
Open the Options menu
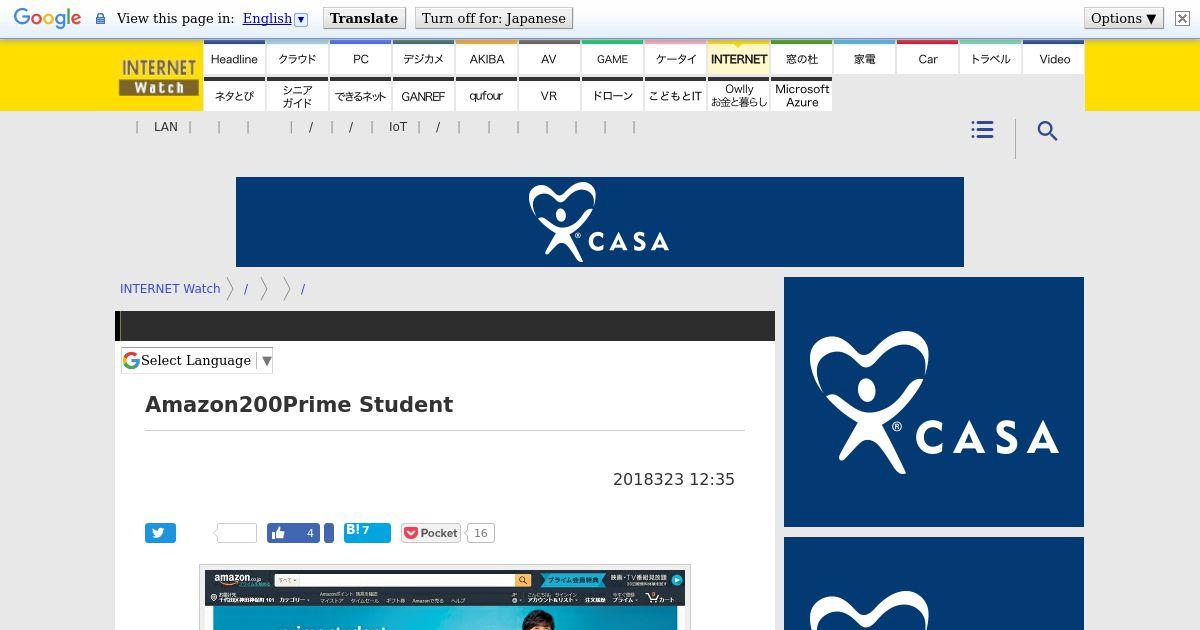[x=1124, y=18]
